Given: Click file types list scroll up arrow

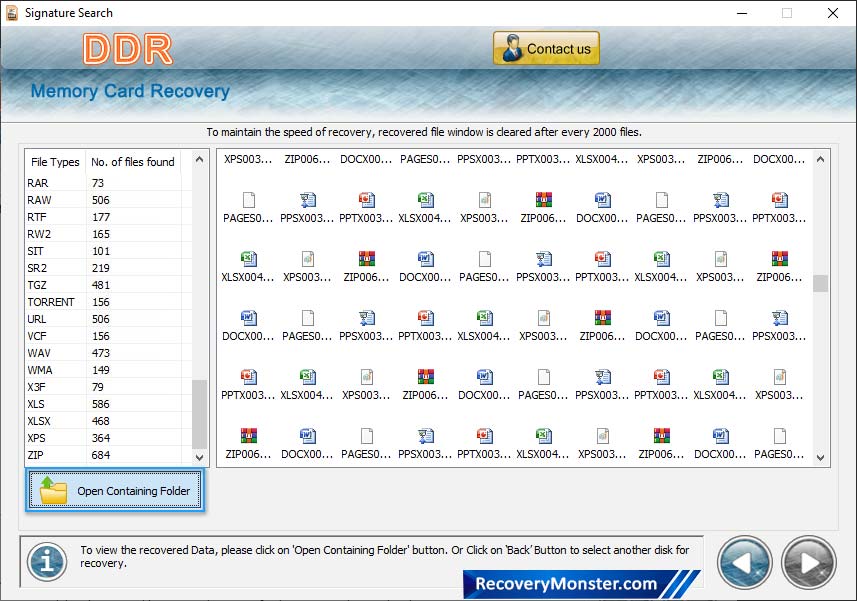Looking at the screenshot, I should pos(199,160).
